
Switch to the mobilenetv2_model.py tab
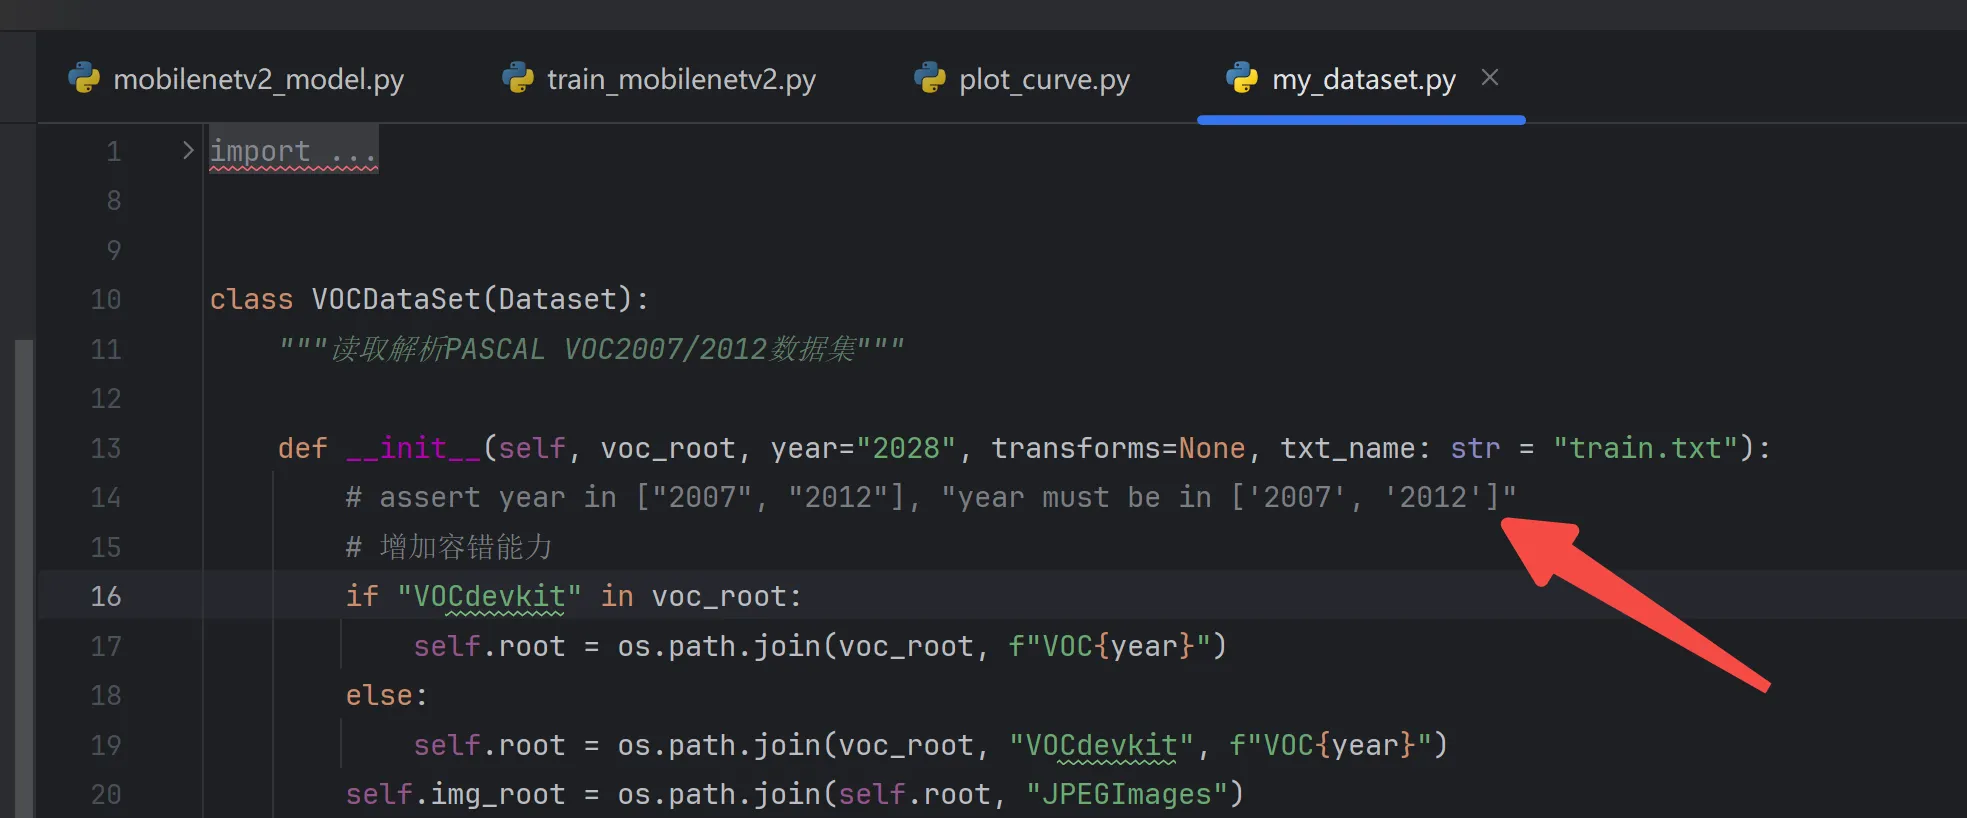237,79
